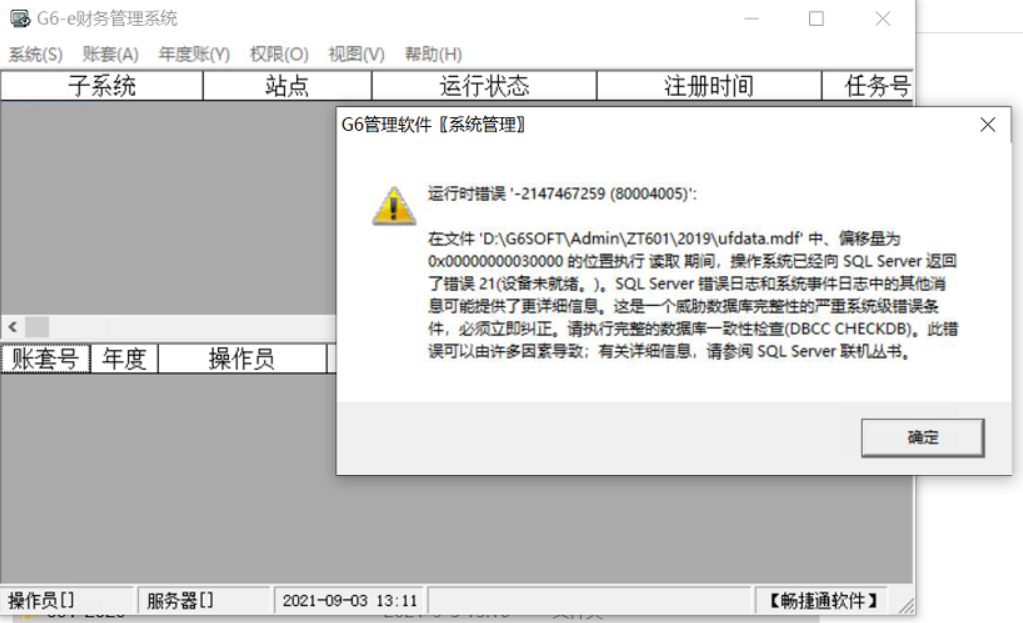Select the 年度 column header
Screen dimensions: 1023x623
(124, 359)
